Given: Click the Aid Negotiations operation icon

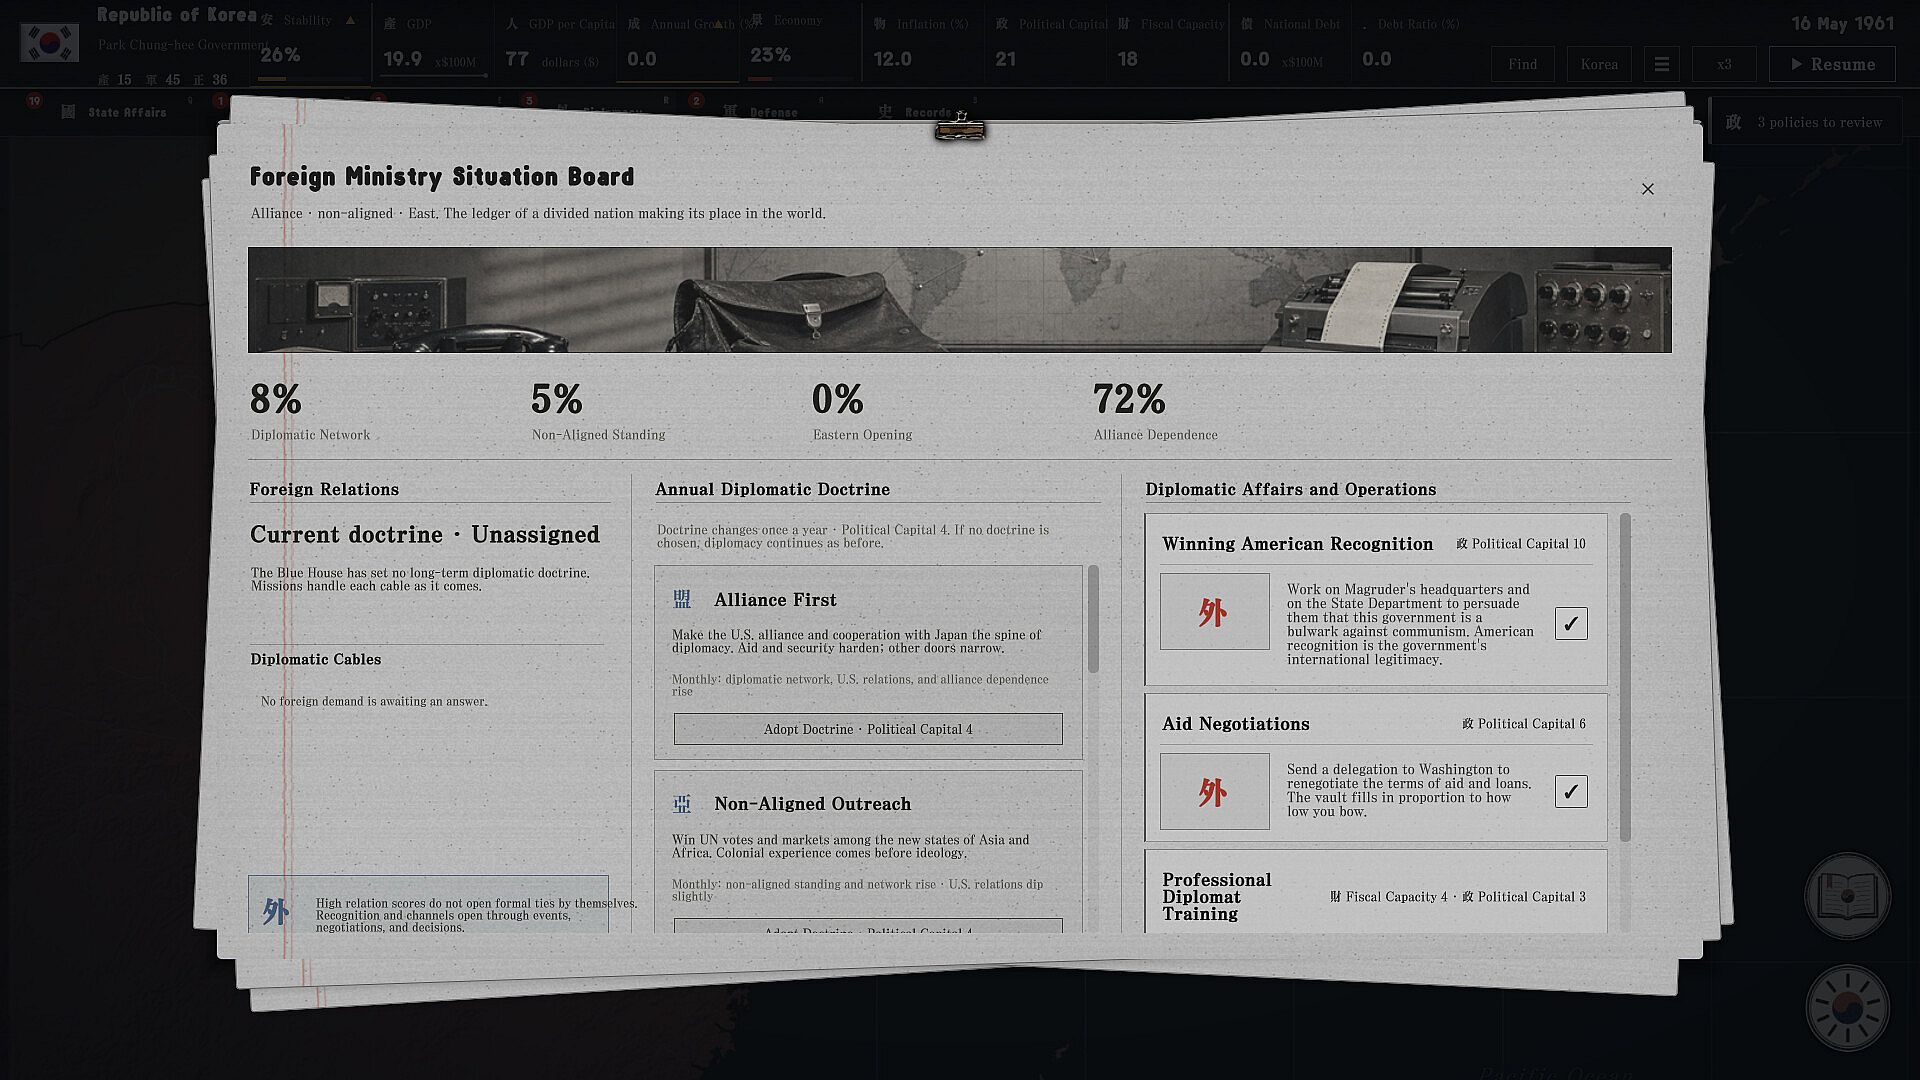Looking at the screenshot, I should coord(1214,792).
